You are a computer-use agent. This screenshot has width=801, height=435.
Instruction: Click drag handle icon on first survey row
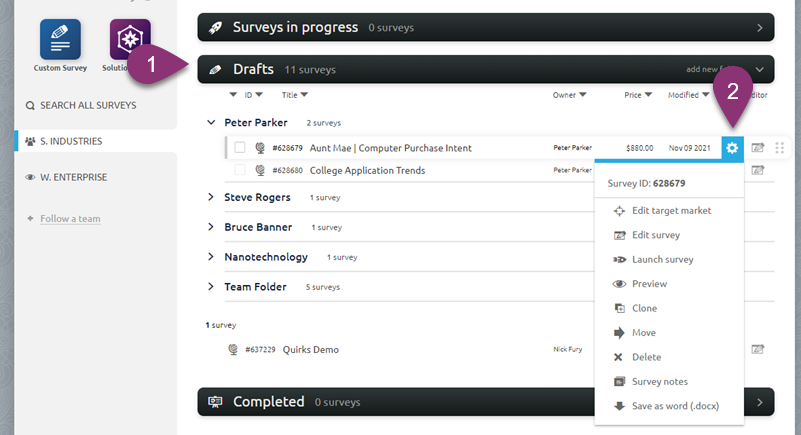tap(780, 148)
